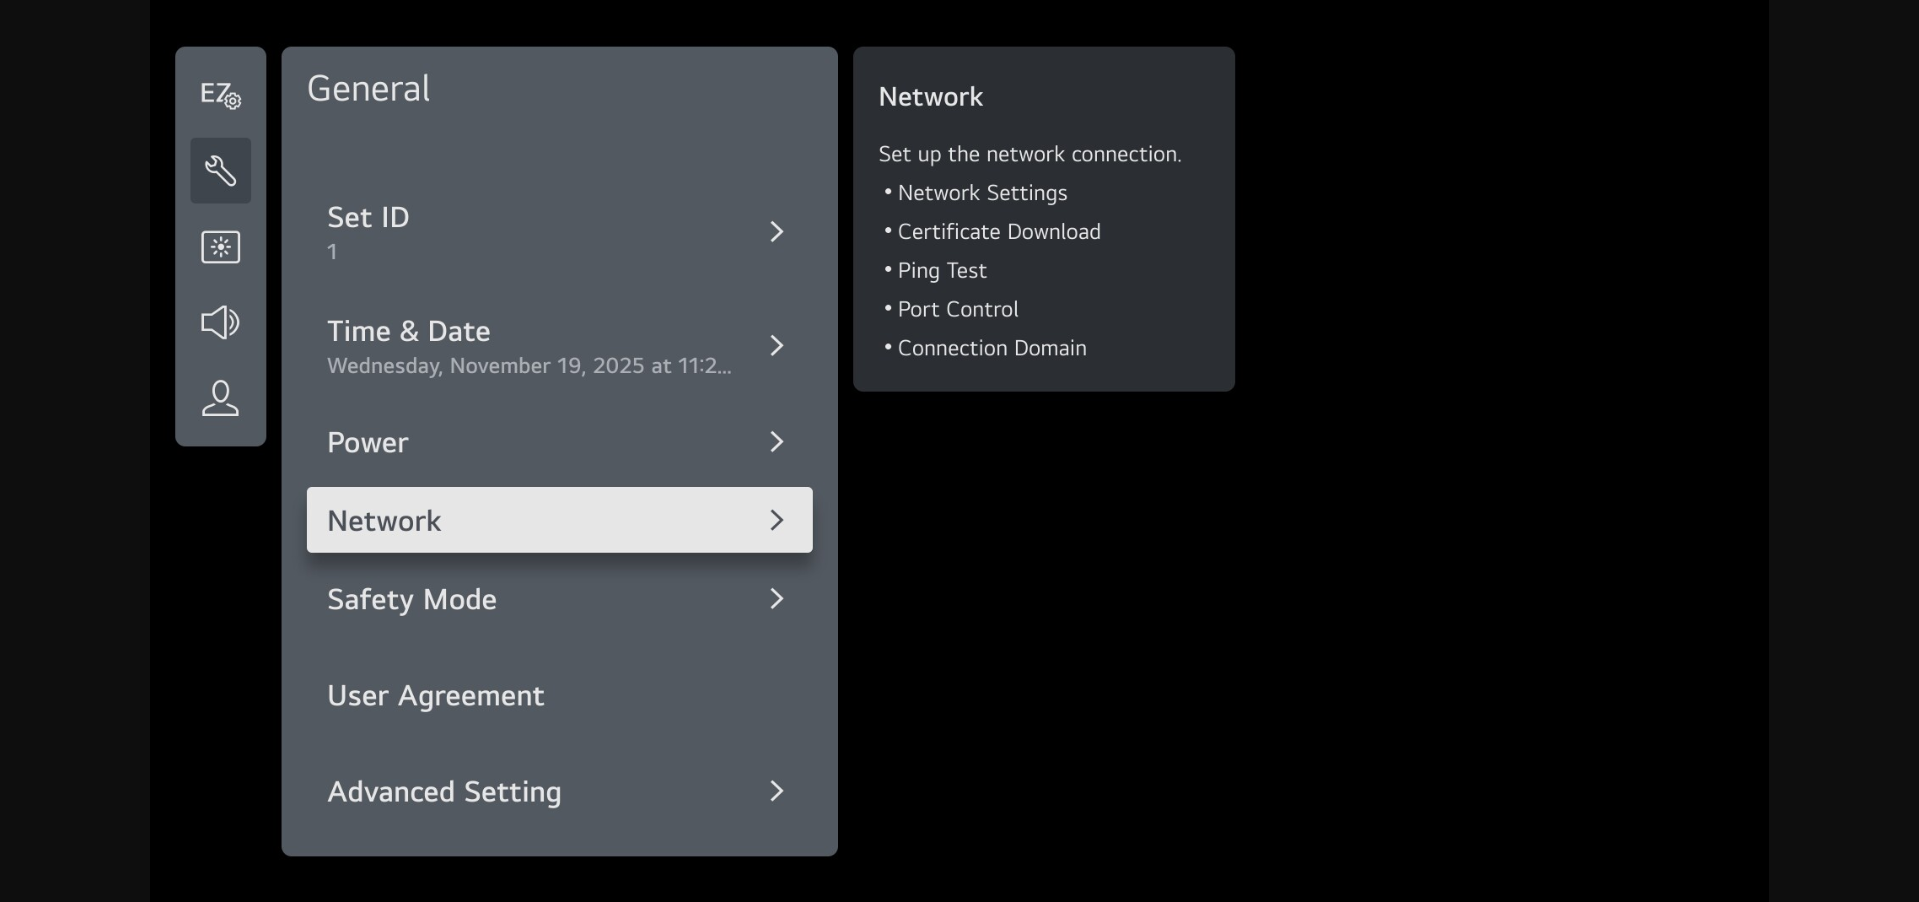Select the Set ID menu entry

tap(368, 218)
